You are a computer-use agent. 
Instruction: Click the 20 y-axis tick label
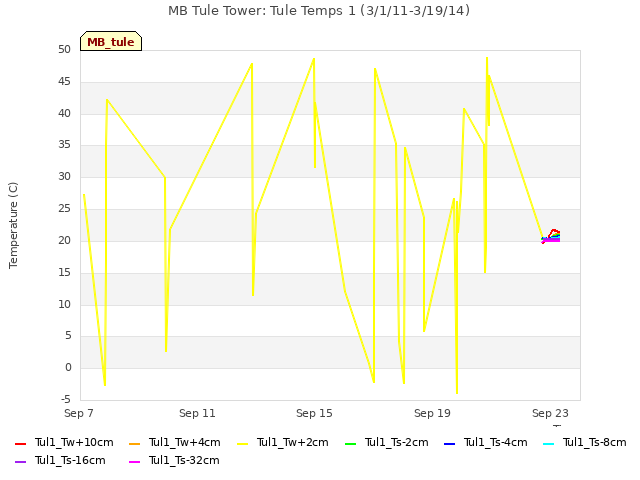pos(64,240)
